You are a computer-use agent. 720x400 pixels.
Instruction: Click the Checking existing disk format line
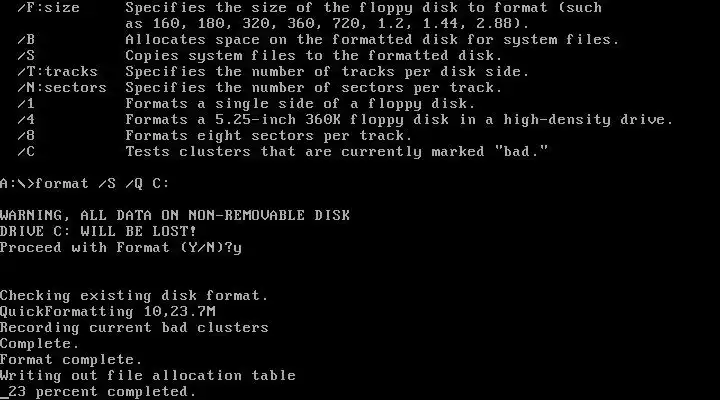click(134, 295)
